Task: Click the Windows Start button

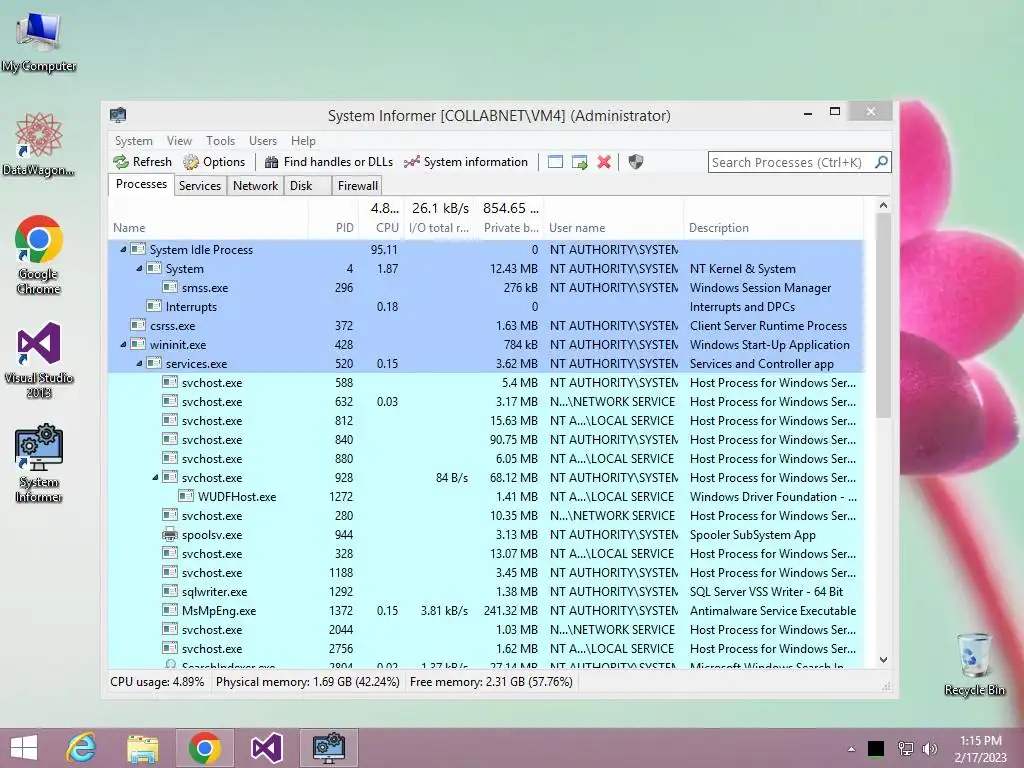Action: pos(24,748)
